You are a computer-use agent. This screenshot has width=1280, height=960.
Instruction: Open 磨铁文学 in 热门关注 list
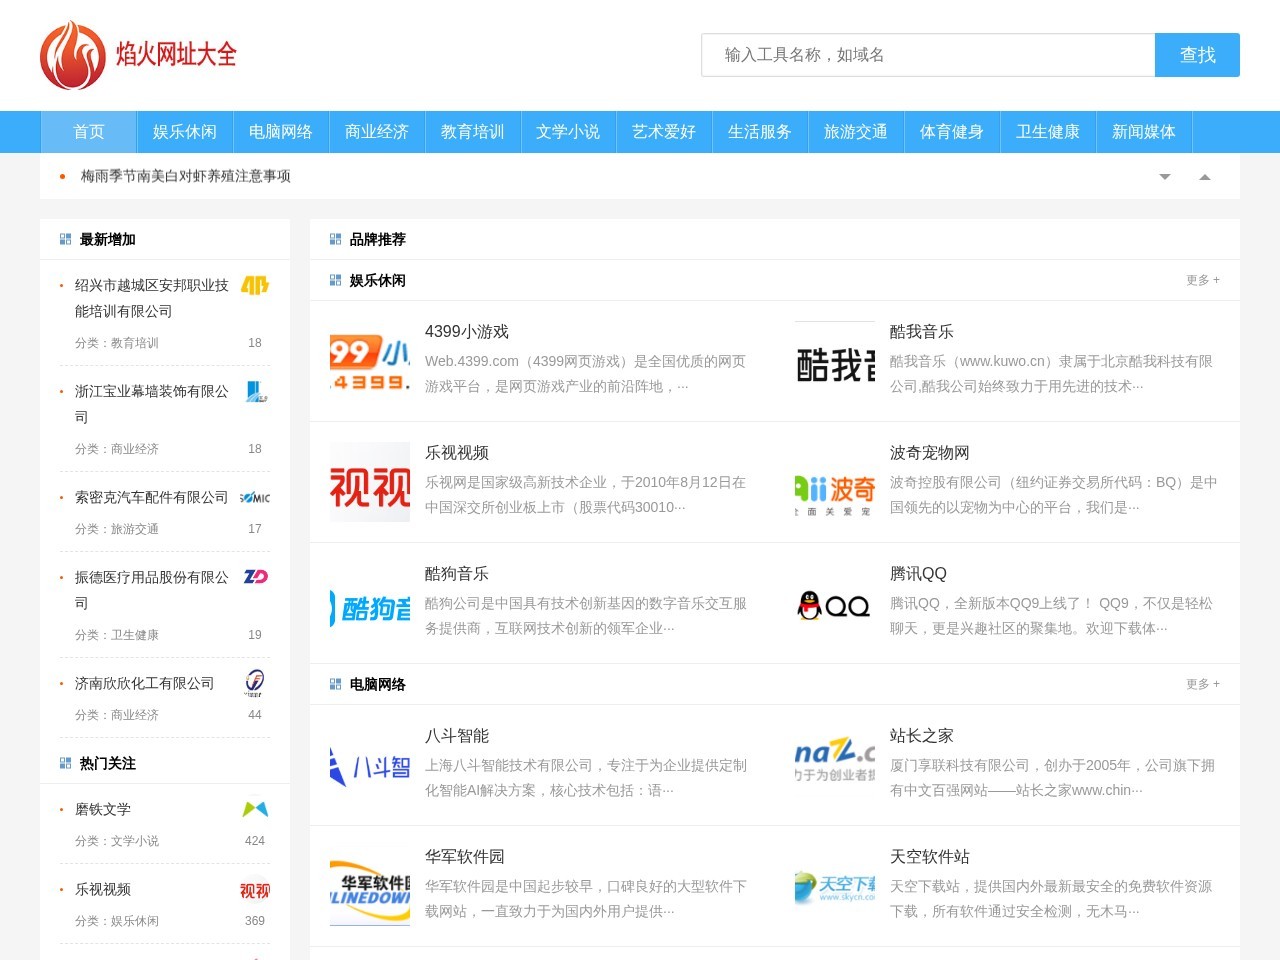tap(103, 809)
